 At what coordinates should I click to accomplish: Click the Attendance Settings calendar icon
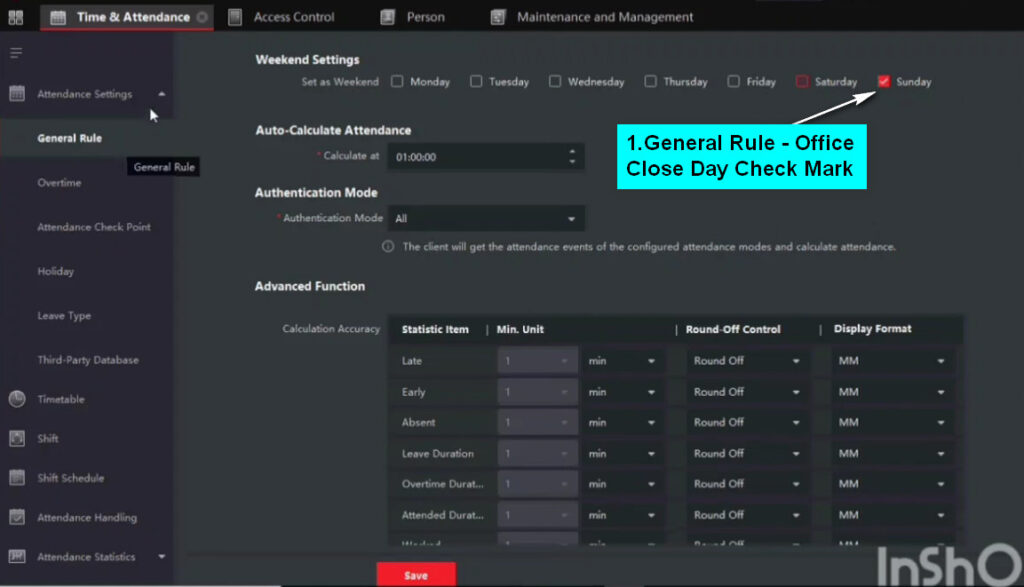pos(17,94)
